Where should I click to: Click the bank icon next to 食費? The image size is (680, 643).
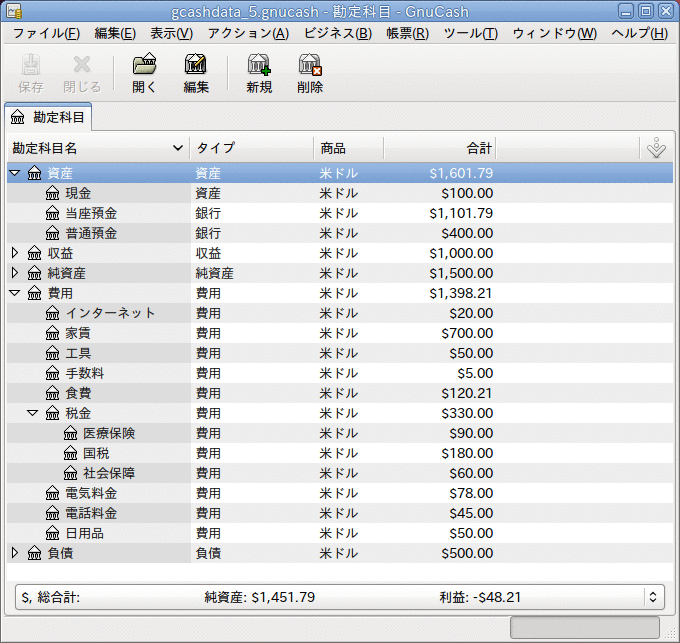(52, 393)
